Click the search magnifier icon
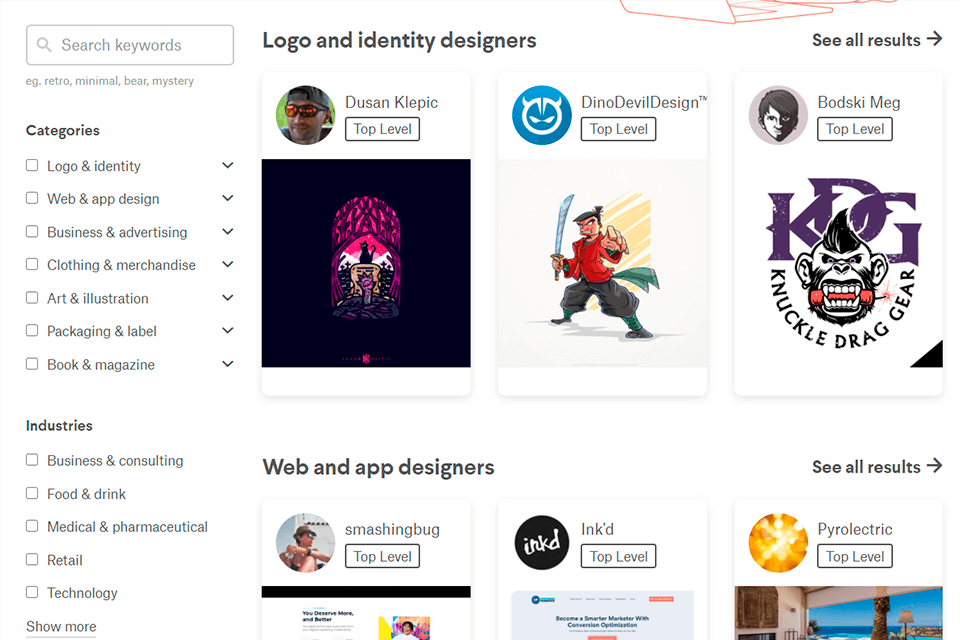 [44, 45]
